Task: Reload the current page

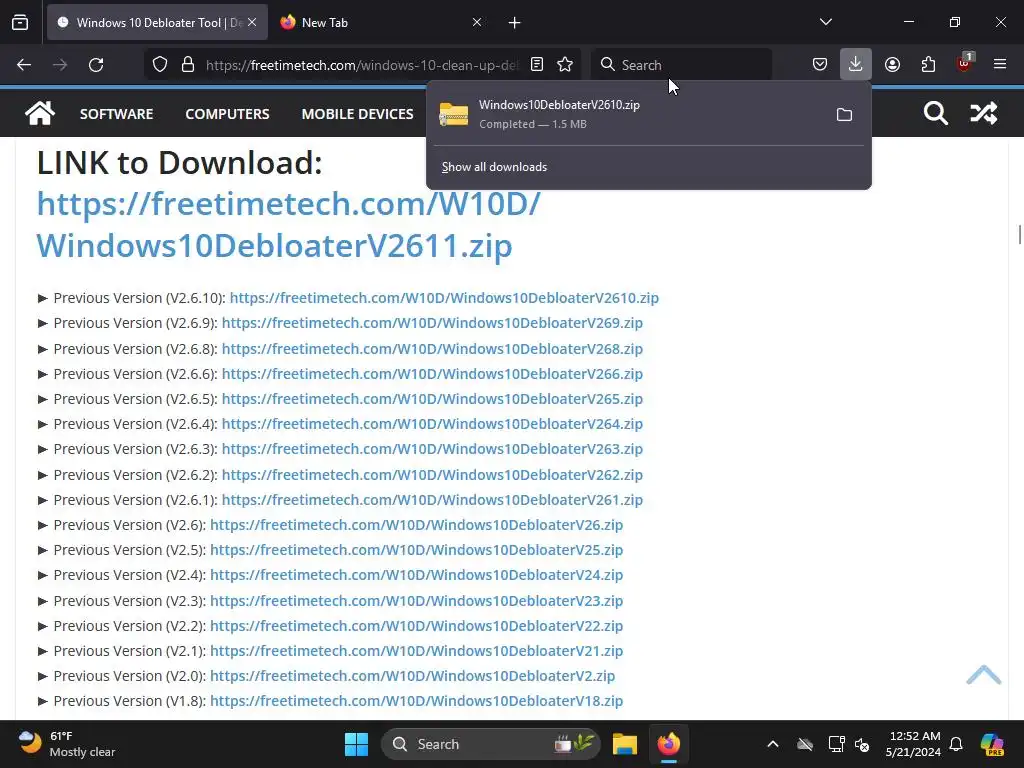Action: point(96,65)
